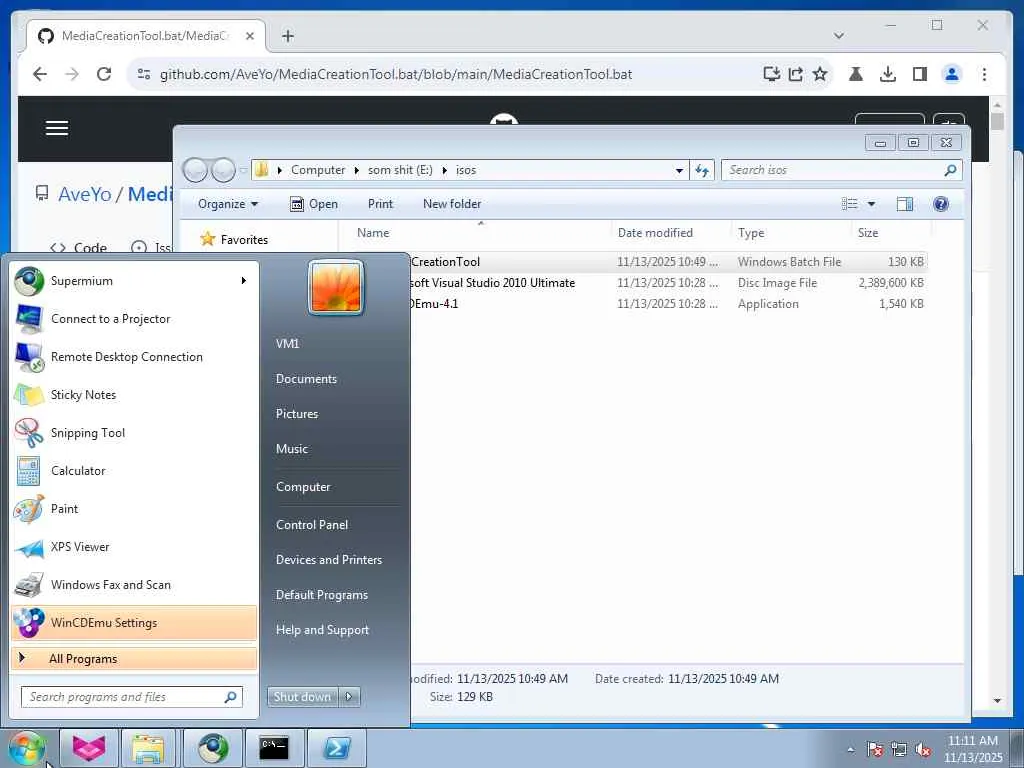Viewport: 1024px width, 768px height.
Task: Open Help and Support
Action: click(x=322, y=630)
